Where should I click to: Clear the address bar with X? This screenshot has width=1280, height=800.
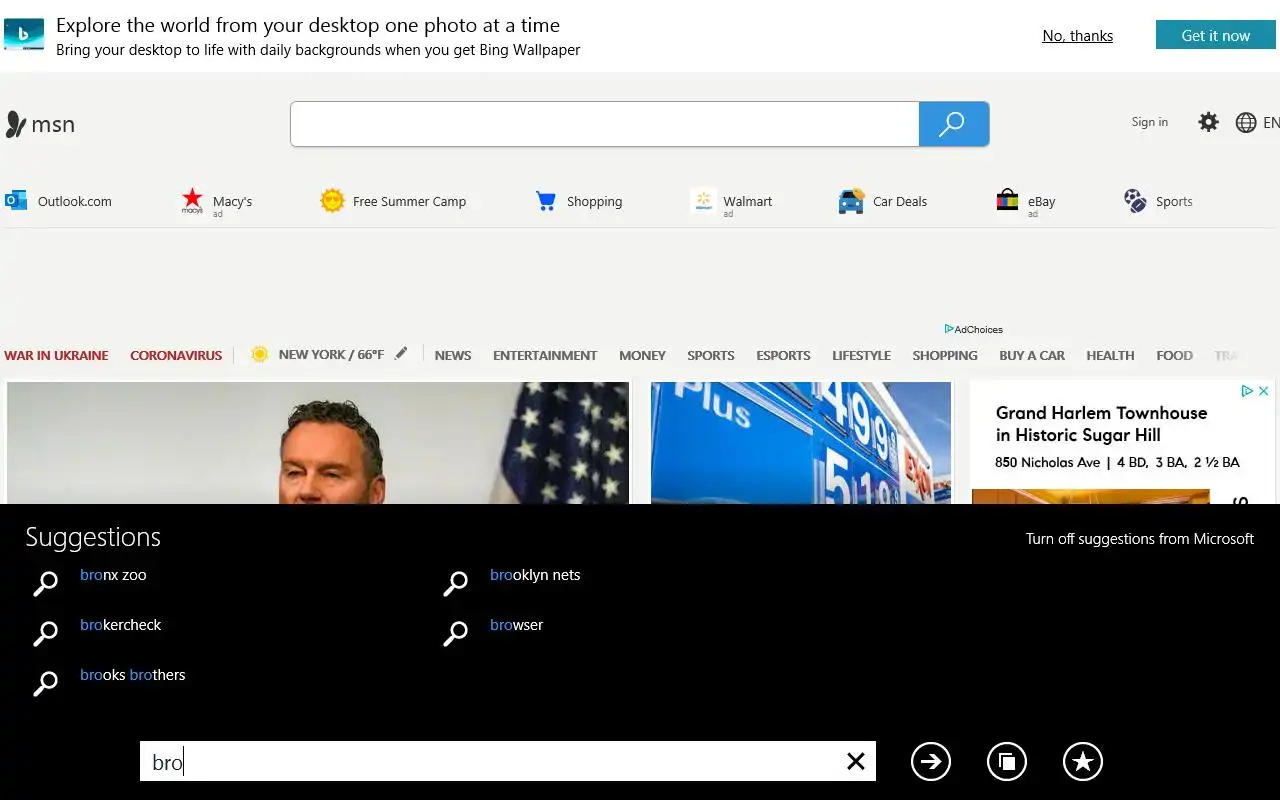(856, 761)
